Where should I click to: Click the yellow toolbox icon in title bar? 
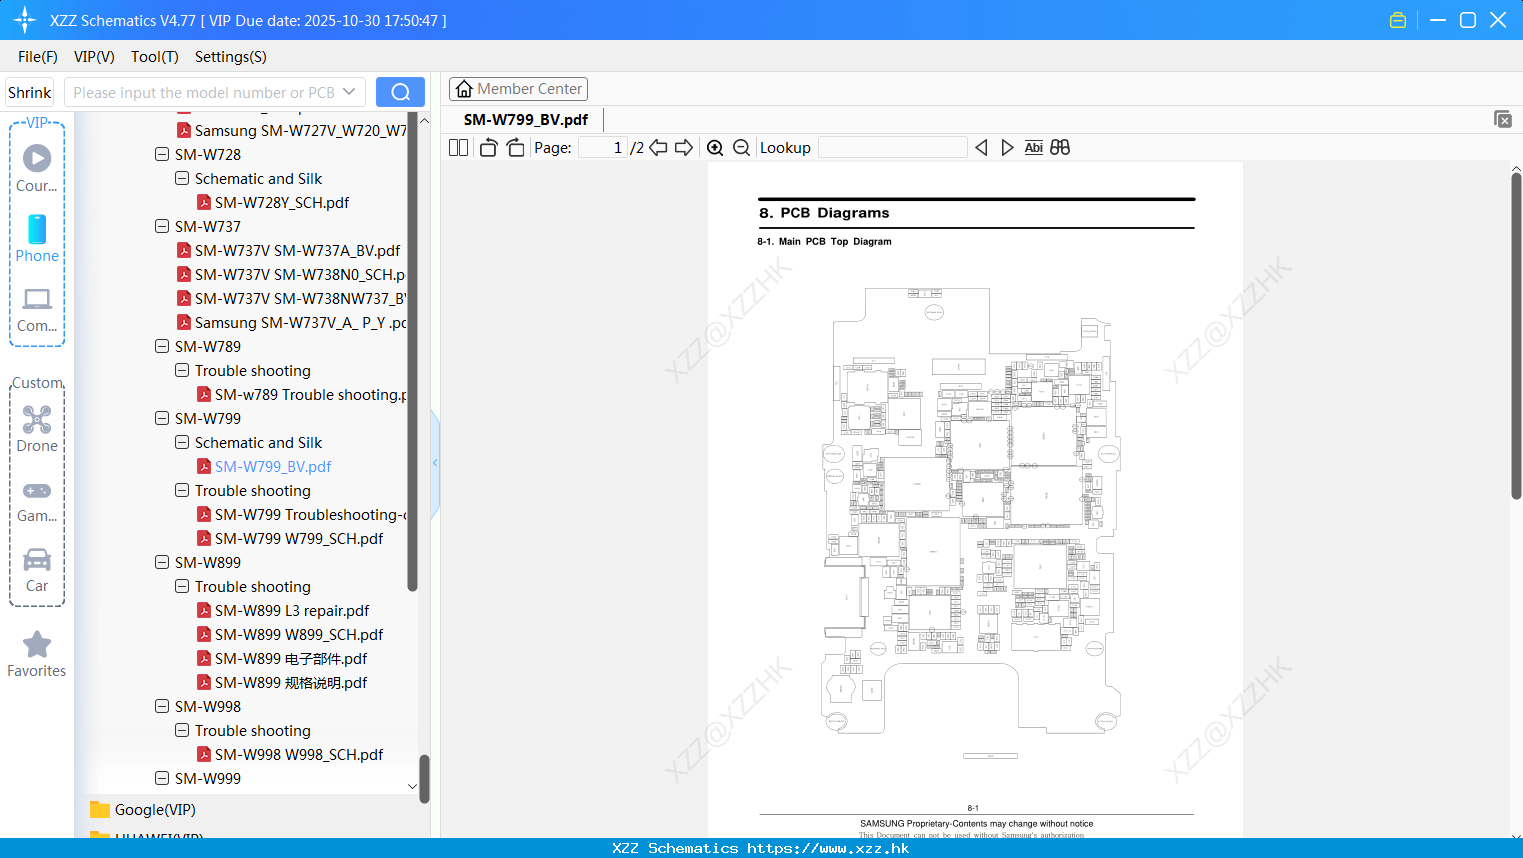pos(1398,20)
